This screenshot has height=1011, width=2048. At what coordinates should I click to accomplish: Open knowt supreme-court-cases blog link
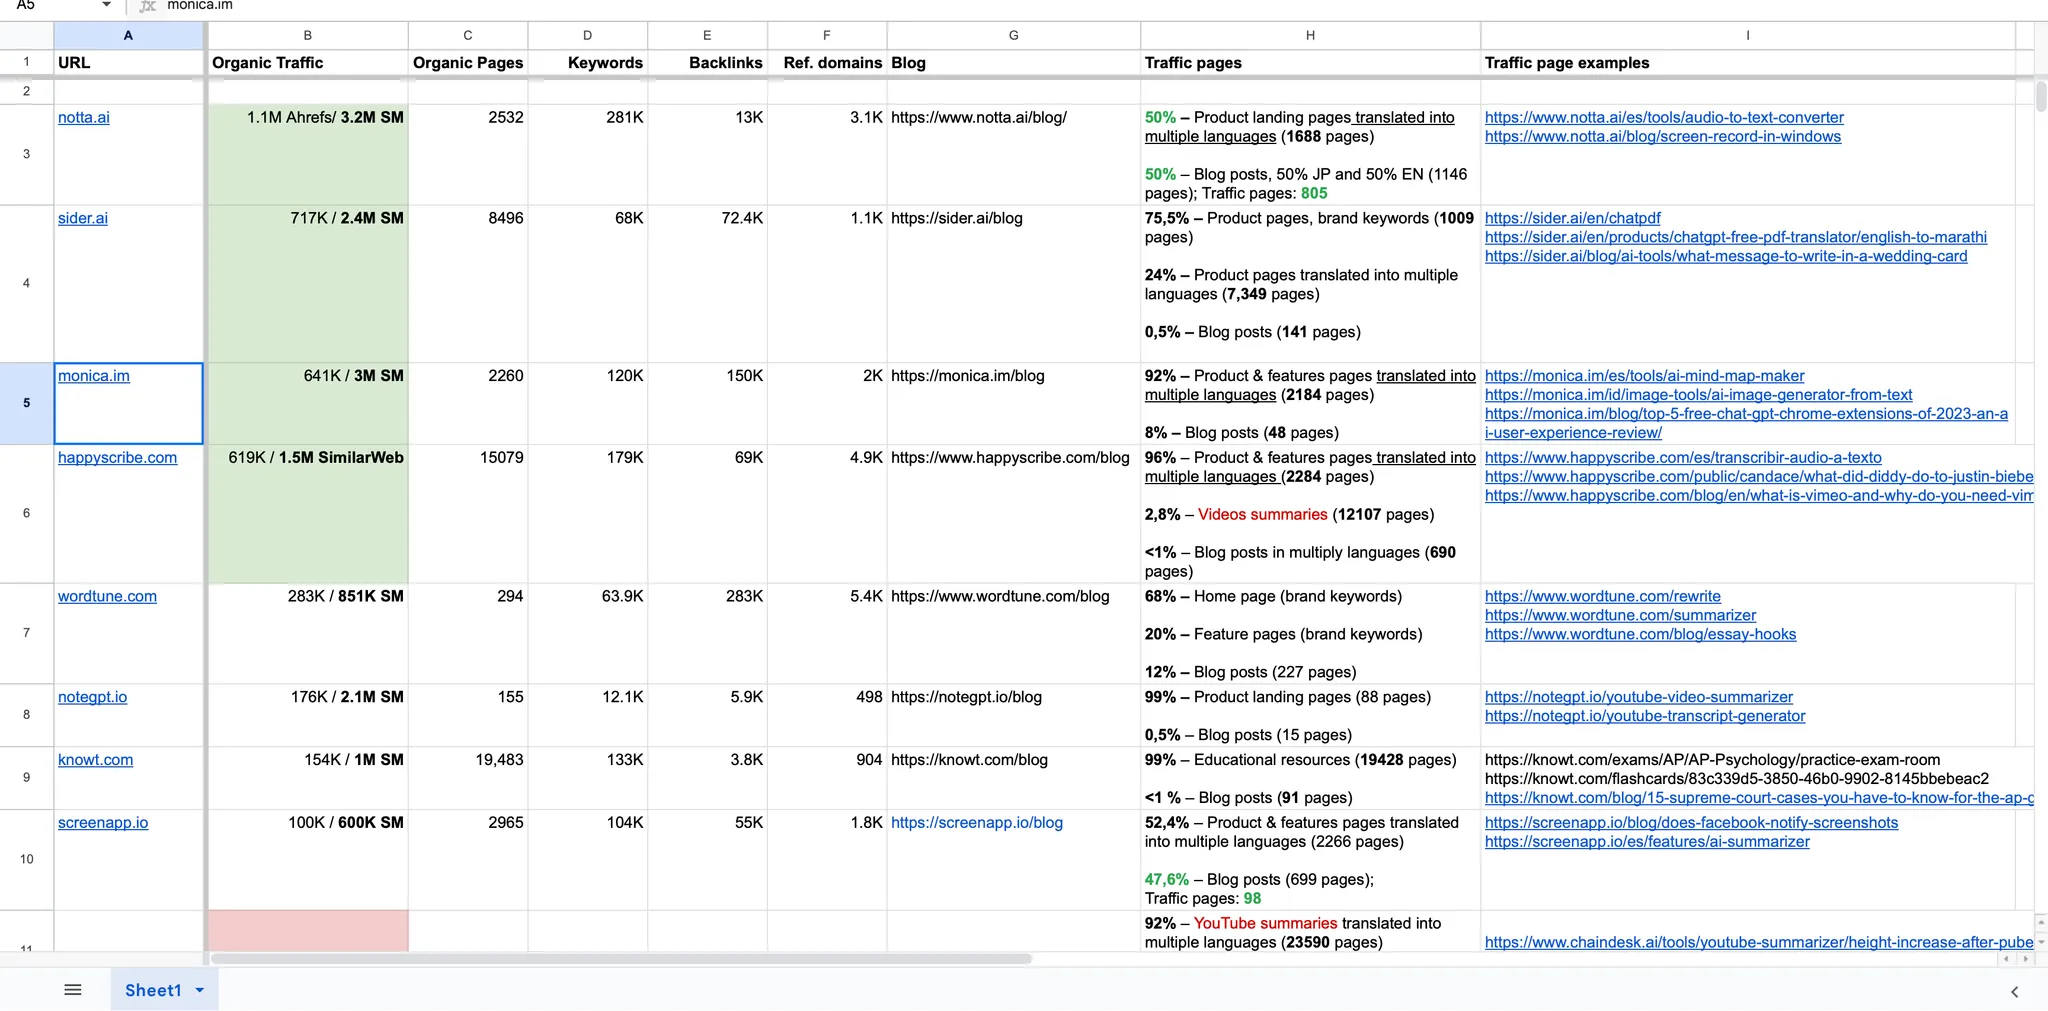coord(1759,798)
